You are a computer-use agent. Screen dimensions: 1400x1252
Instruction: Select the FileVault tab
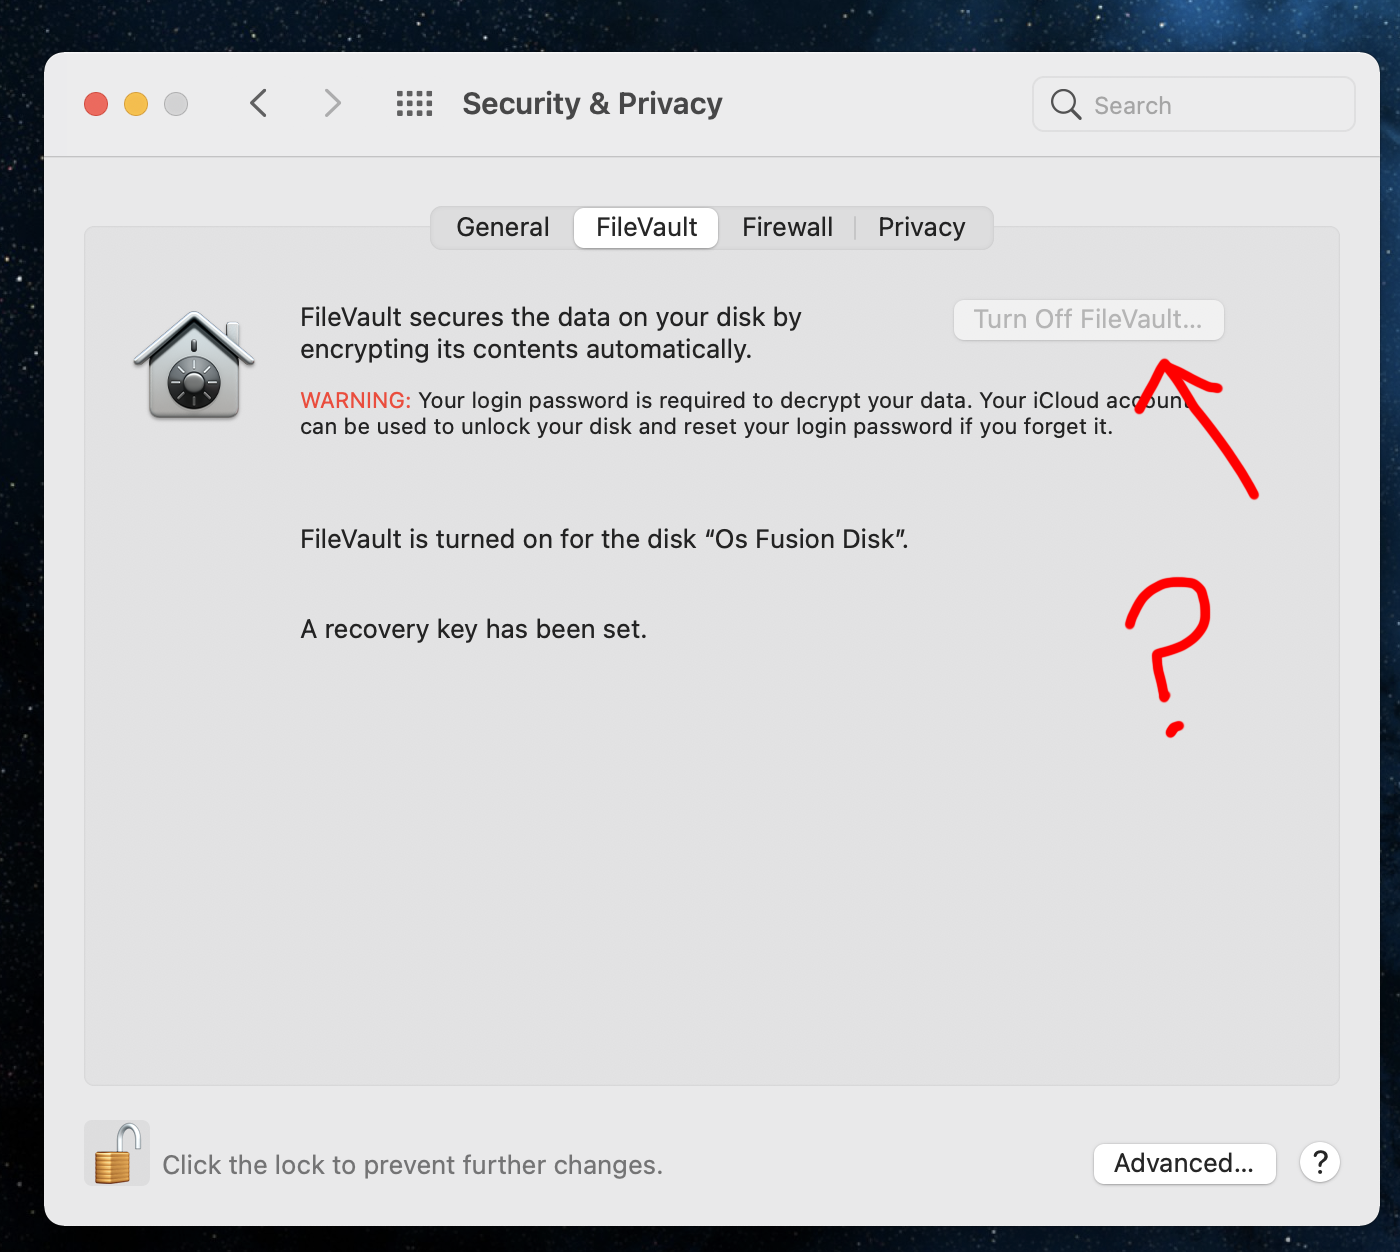pos(646,227)
